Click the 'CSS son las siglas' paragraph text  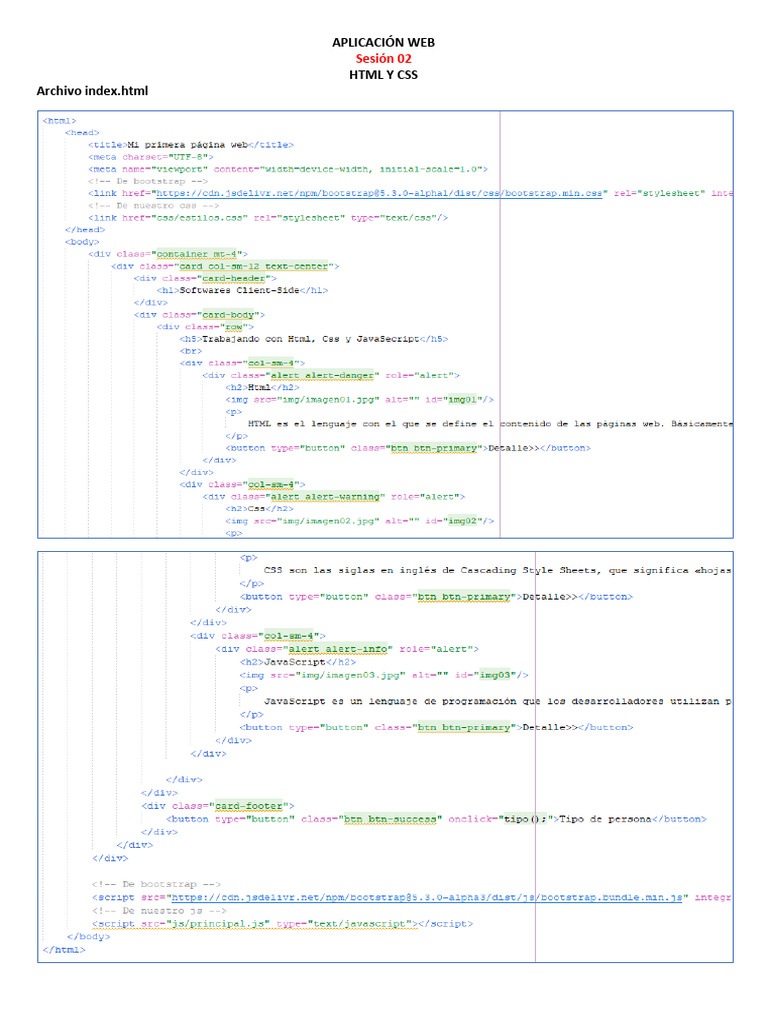498,571
